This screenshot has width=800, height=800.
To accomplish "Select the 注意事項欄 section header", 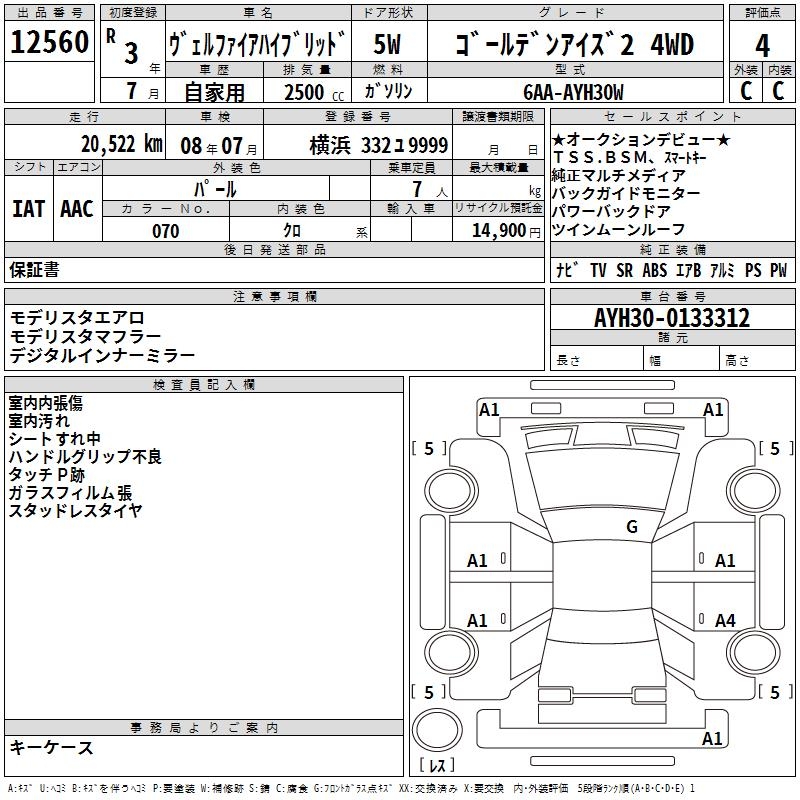I will [x=274, y=296].
